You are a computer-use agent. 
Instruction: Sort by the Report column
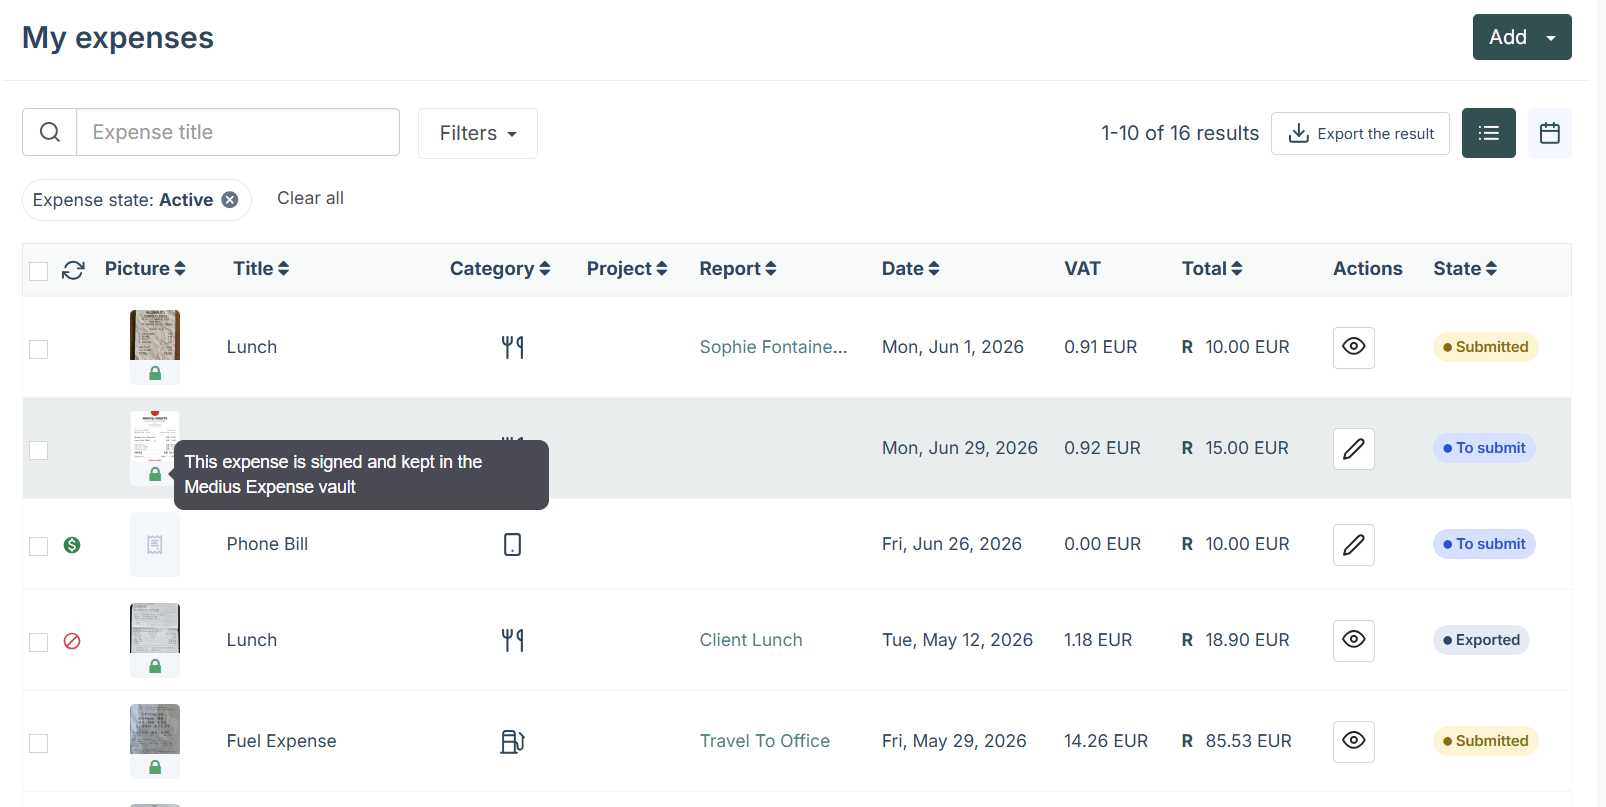[738, 268]
